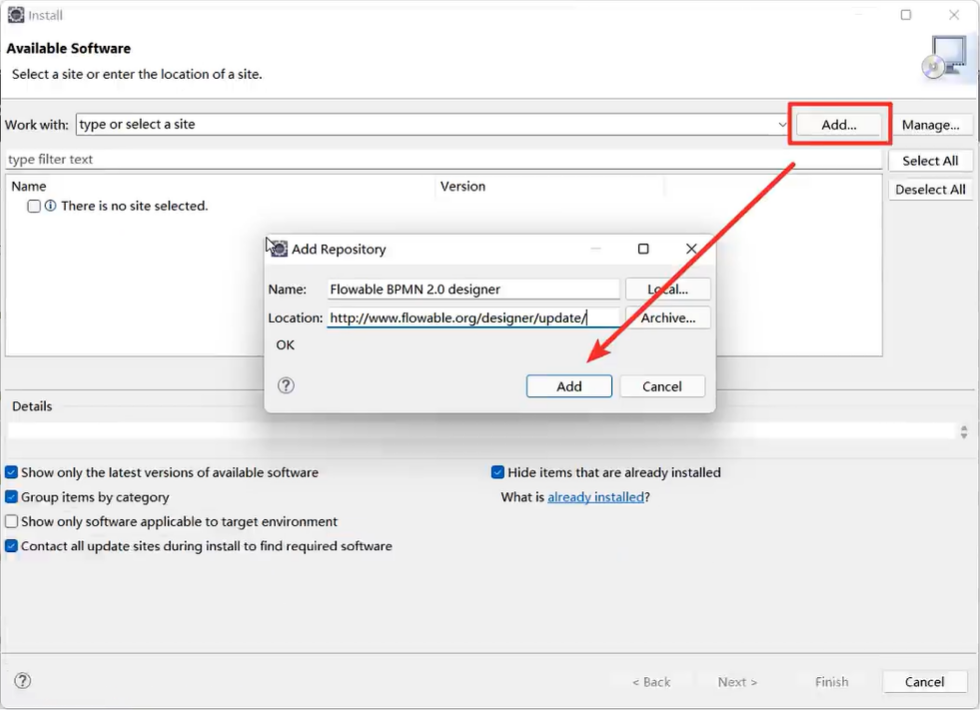Image resolution: width=980 pixels, height=710 pixels.
Task: Maximize the Add Repository dialog
Action: click(x=643, y=249)
